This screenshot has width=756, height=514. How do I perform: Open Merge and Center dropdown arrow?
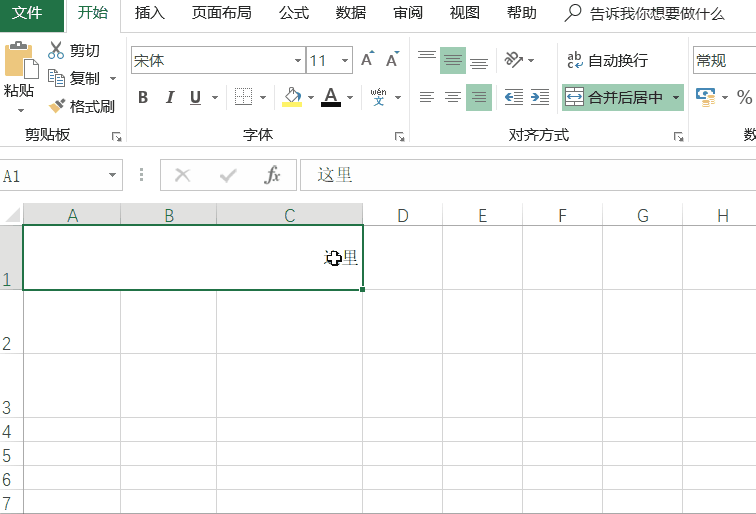coord(676,97)
